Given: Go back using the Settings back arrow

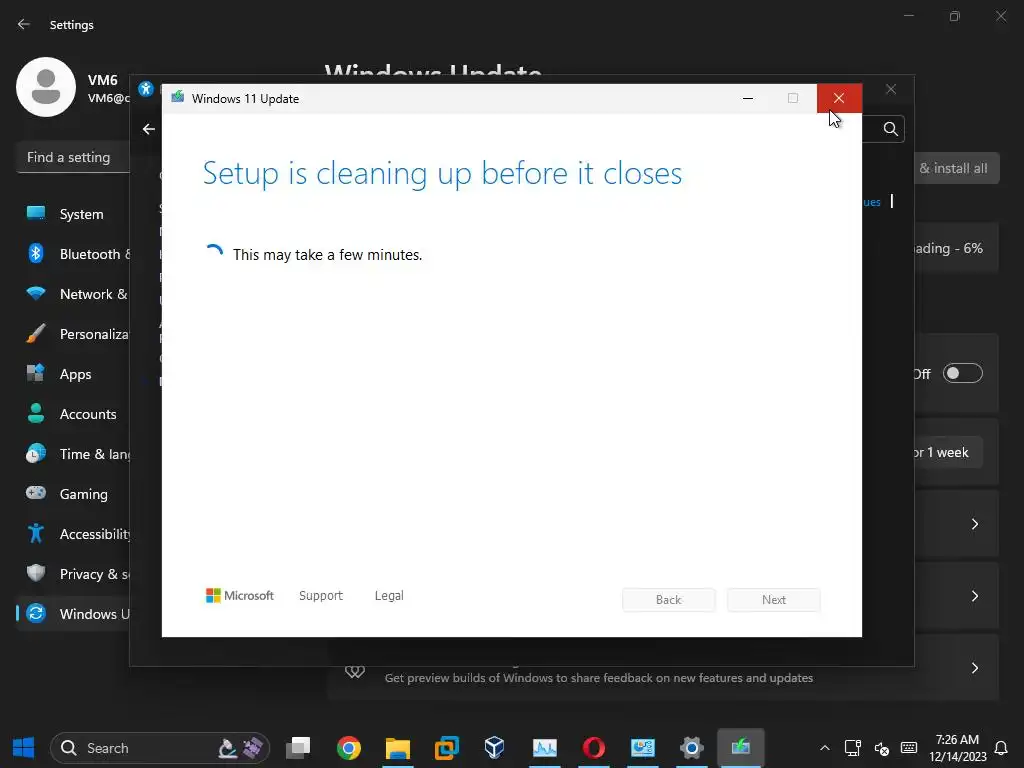Looking at the screenshot, I should click(x=24, y=24).
